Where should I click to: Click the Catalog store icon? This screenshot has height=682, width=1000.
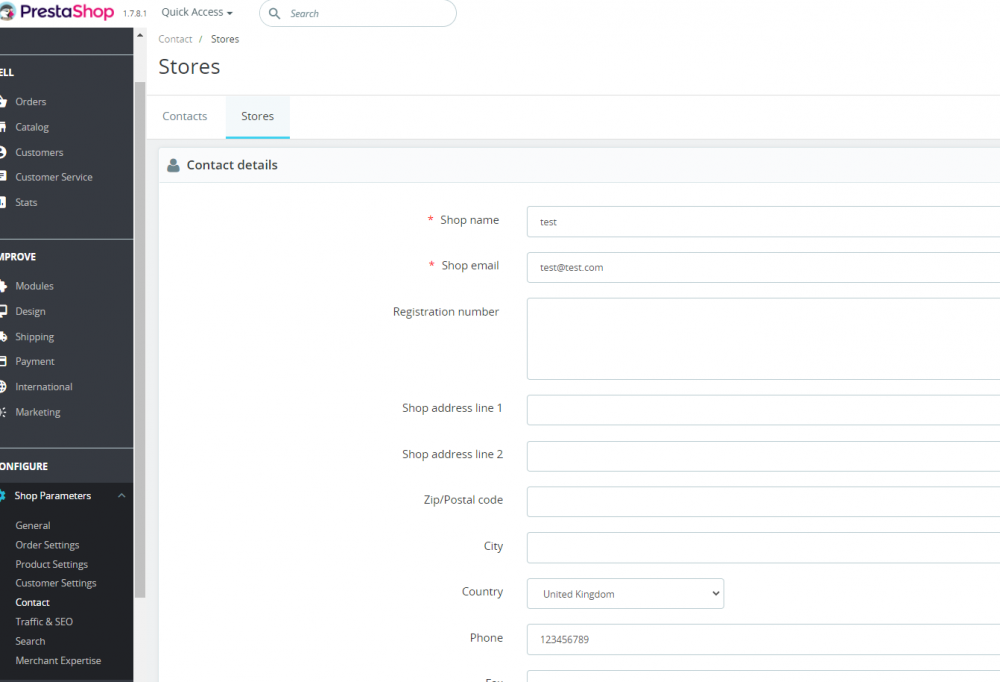pyautogui.click(x=4, y=127)
